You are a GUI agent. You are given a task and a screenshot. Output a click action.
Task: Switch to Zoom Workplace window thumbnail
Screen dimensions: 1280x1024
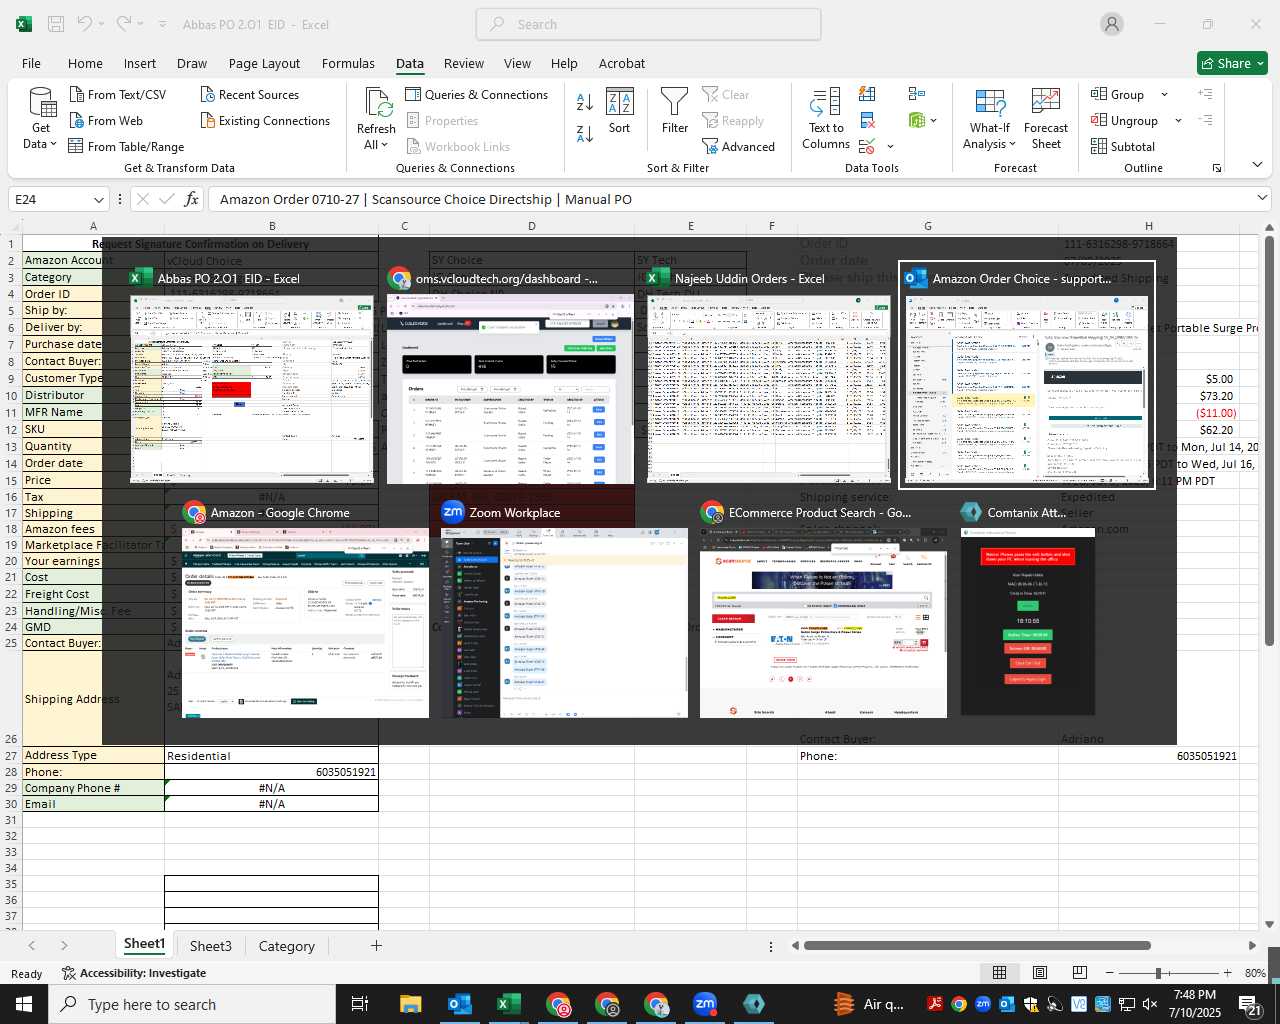coord(564,609)
